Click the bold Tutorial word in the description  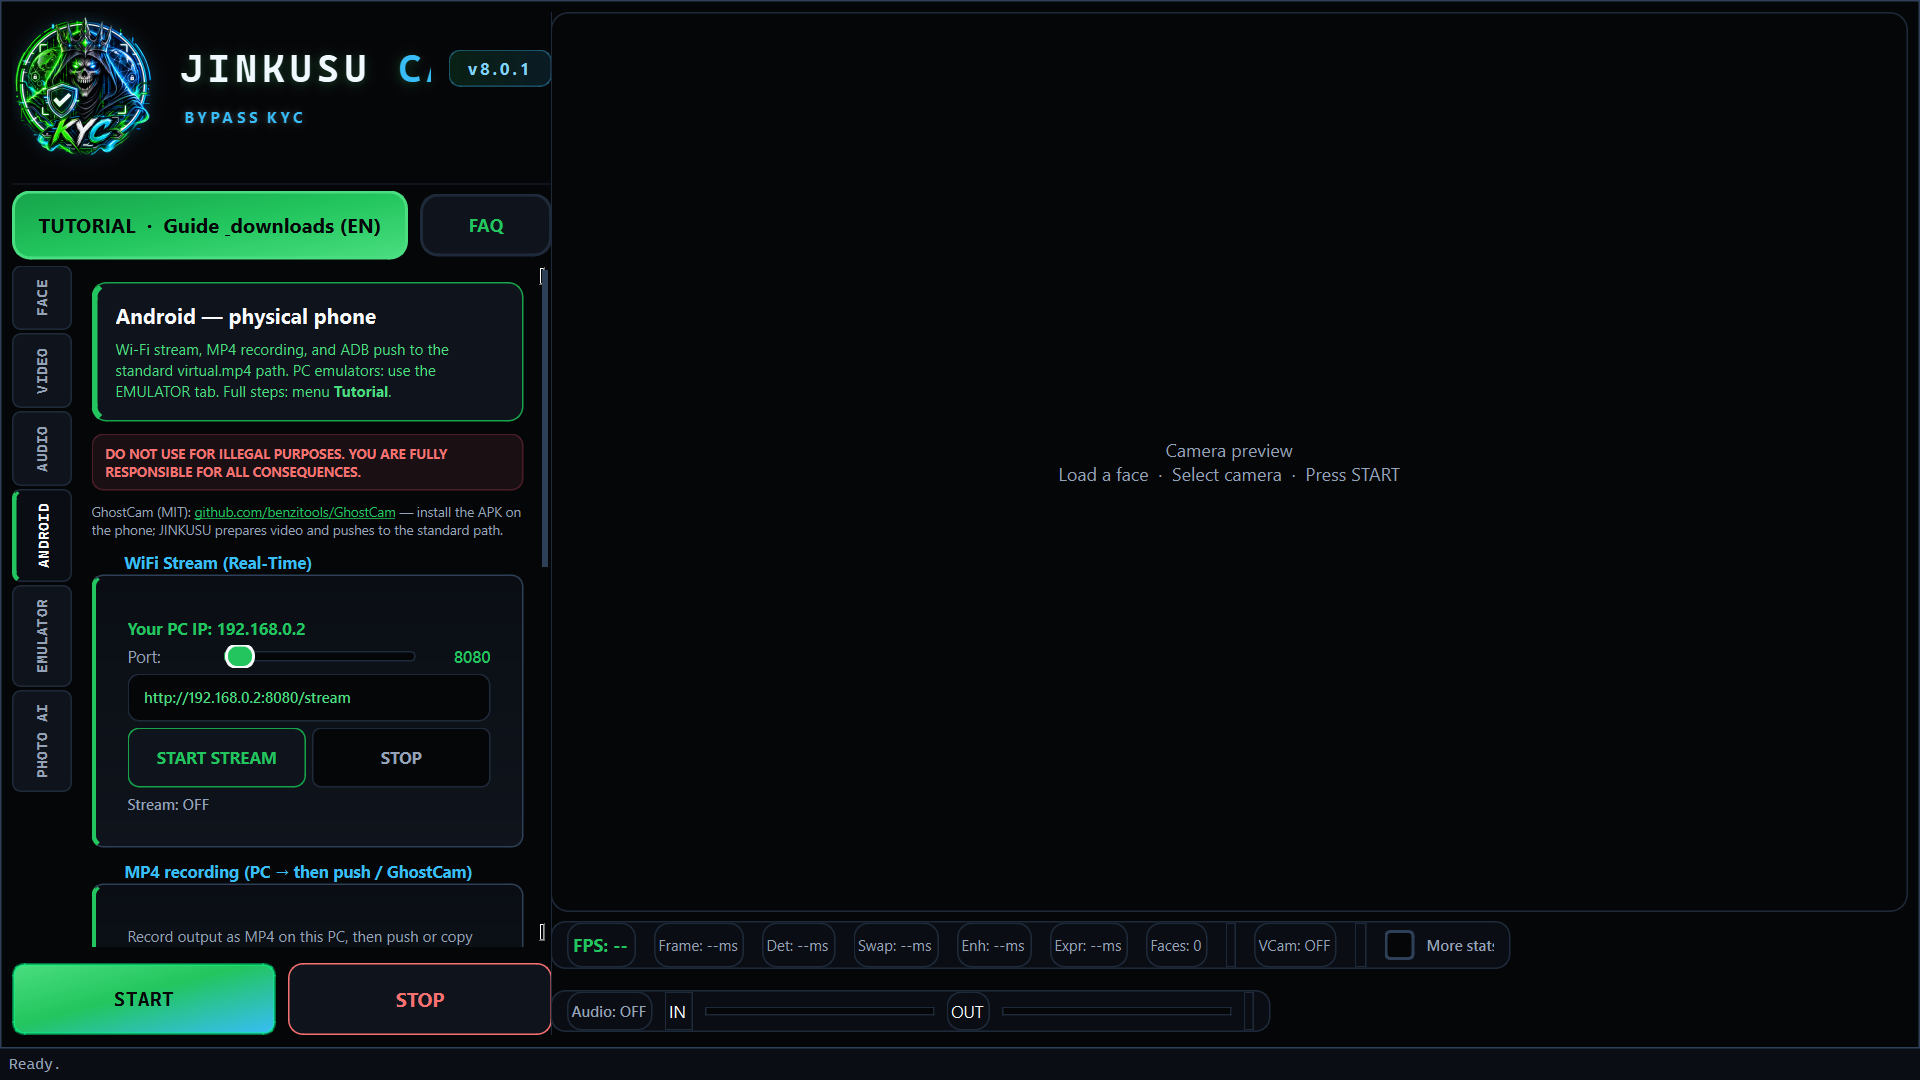click(361, 392)
